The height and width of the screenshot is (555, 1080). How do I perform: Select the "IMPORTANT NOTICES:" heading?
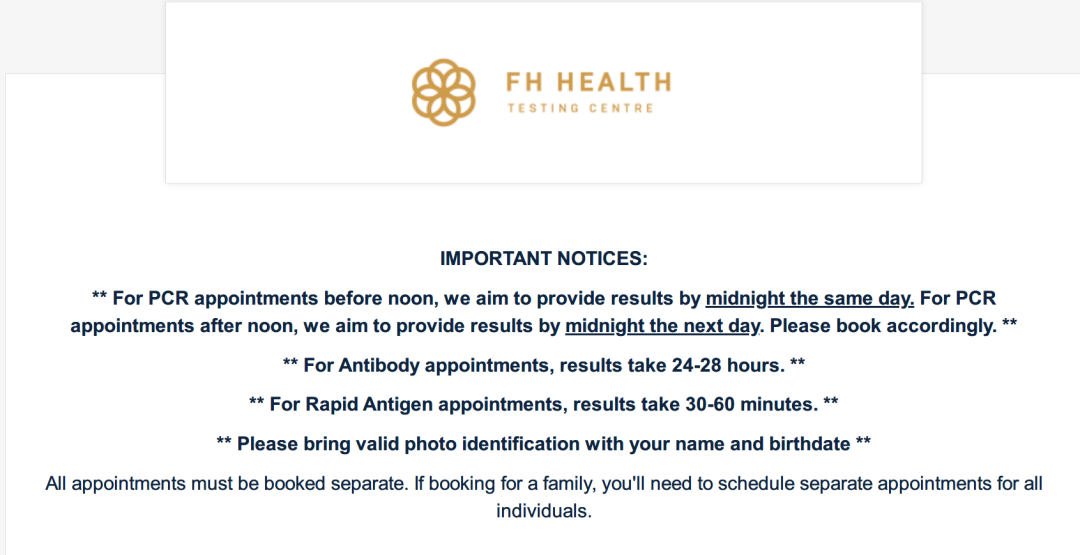click(x=544, y=258)
